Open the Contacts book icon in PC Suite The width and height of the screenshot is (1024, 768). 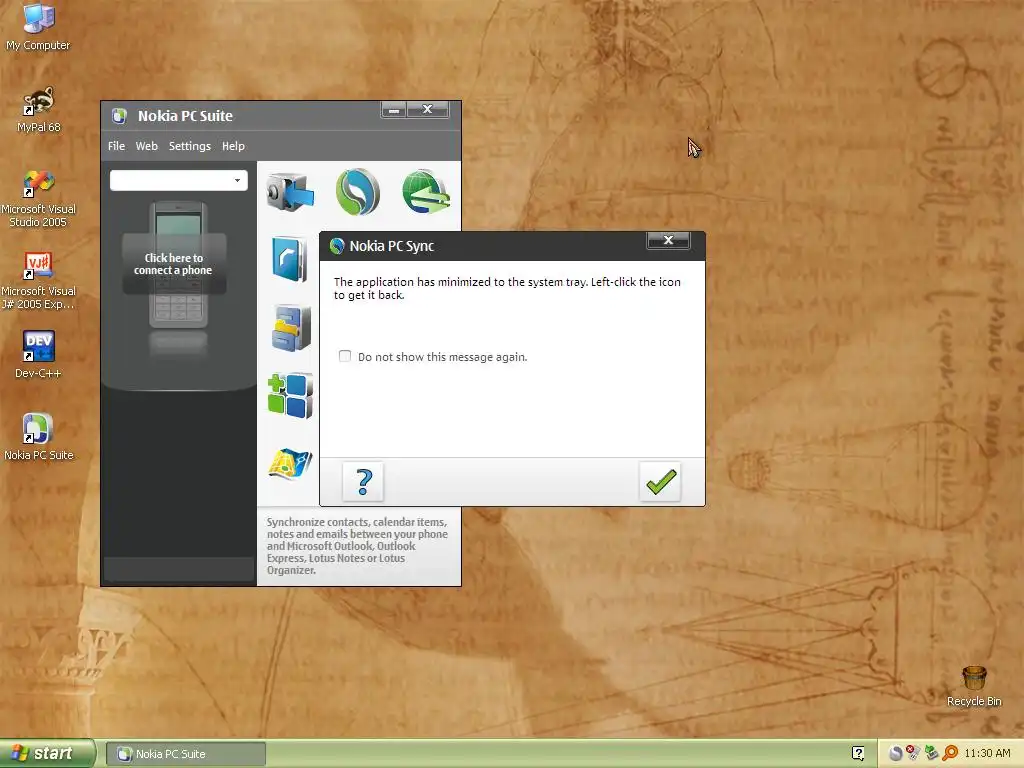tap(290, 259)
